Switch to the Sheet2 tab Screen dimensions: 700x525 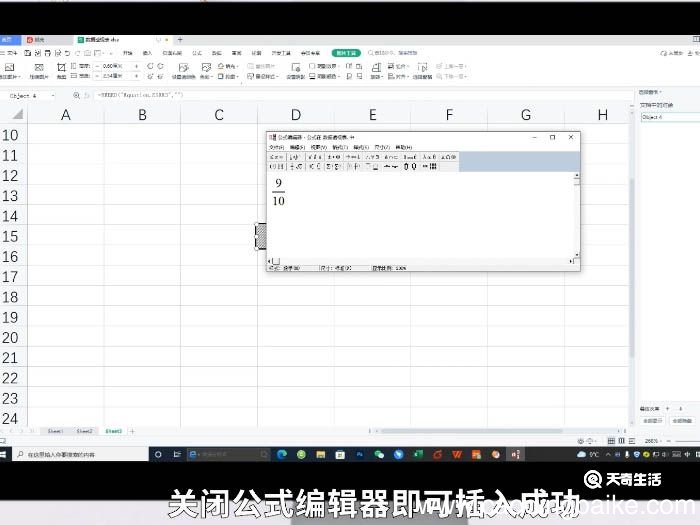tap(84, 431)
